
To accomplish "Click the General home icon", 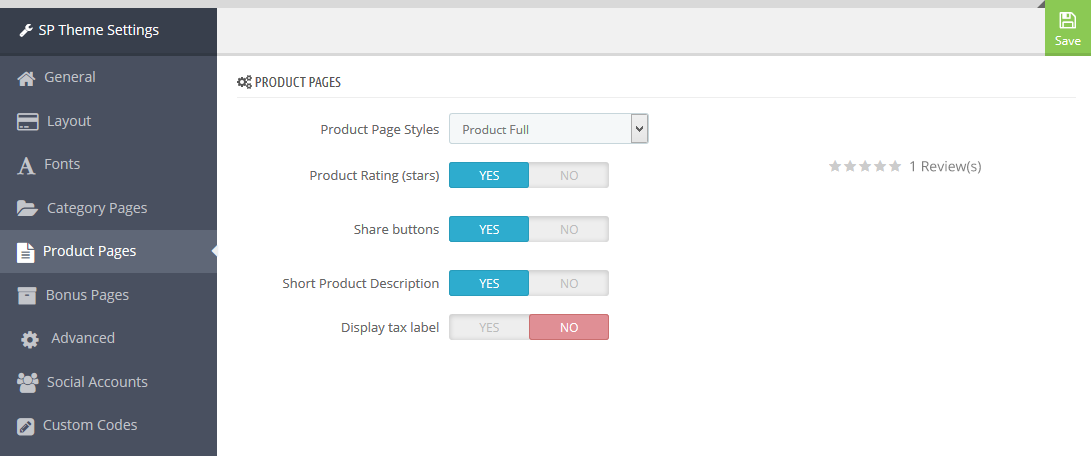I will (26, 79).
